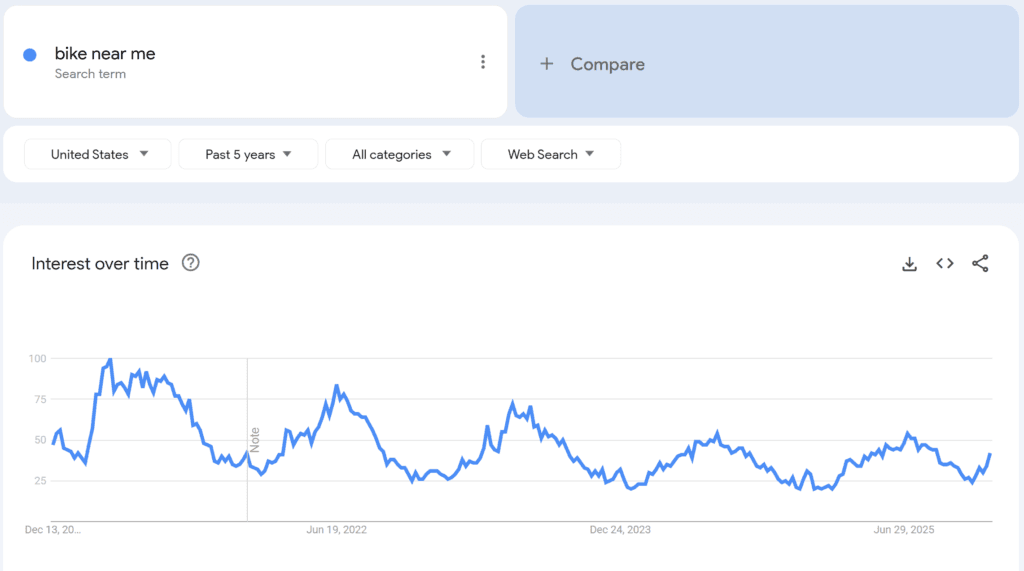Open the Past 5 years time range dropdown

(x=248, y=154)
